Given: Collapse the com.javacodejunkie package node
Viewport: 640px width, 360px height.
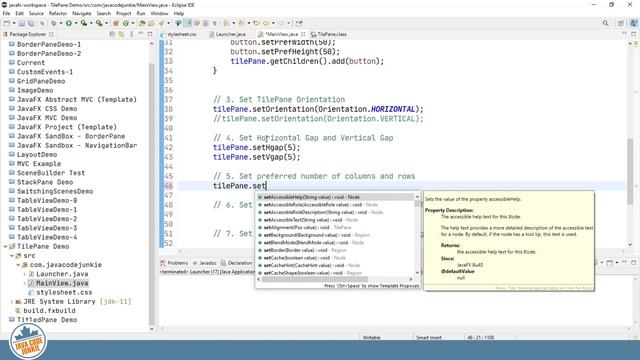Looking at the screenshot, I should click(x=18, y=265).
